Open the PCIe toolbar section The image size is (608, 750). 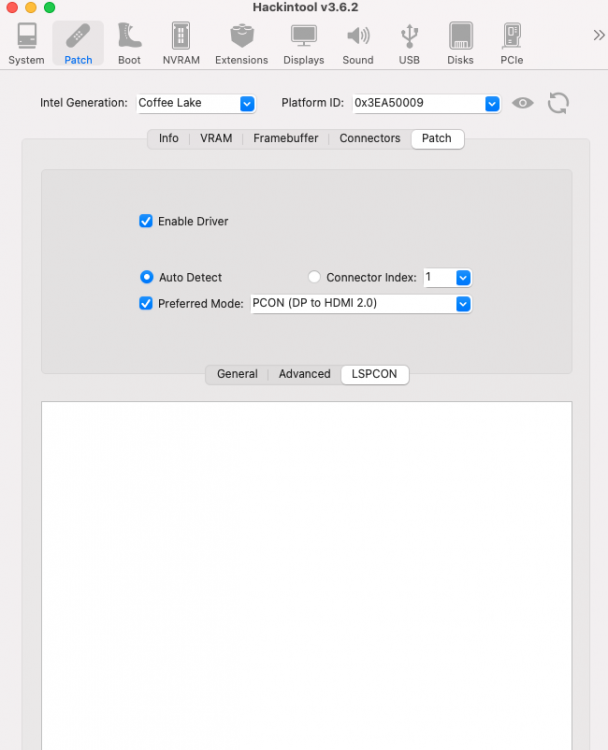click(x=511, y=44)
